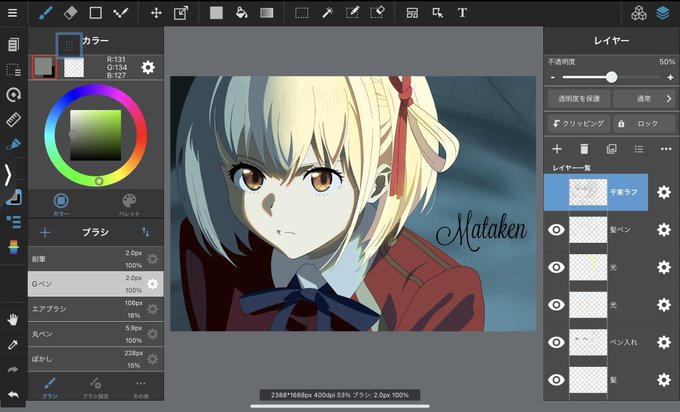Image resolution: width=680 pixels, height=412 pixels.
Task: Switch to カラー color tab
Action: click(x=61, y=205)
